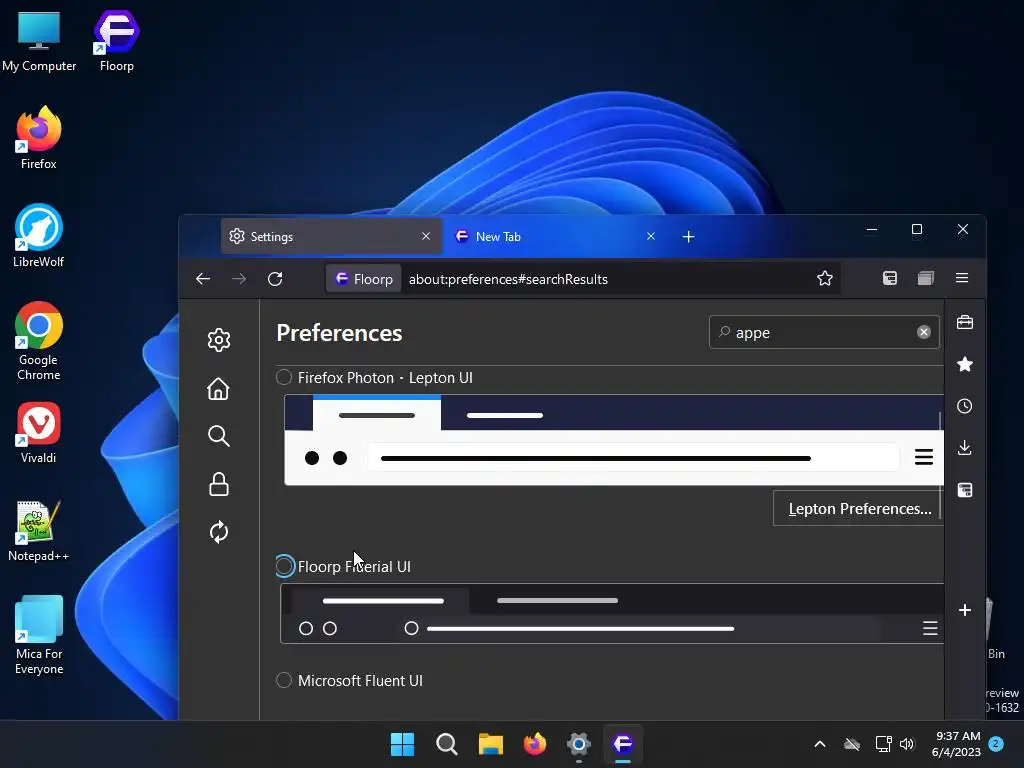The image size is (1024, 768).
Task: Click the Lepton UI preview thumbnail
Action: (614, 440)
